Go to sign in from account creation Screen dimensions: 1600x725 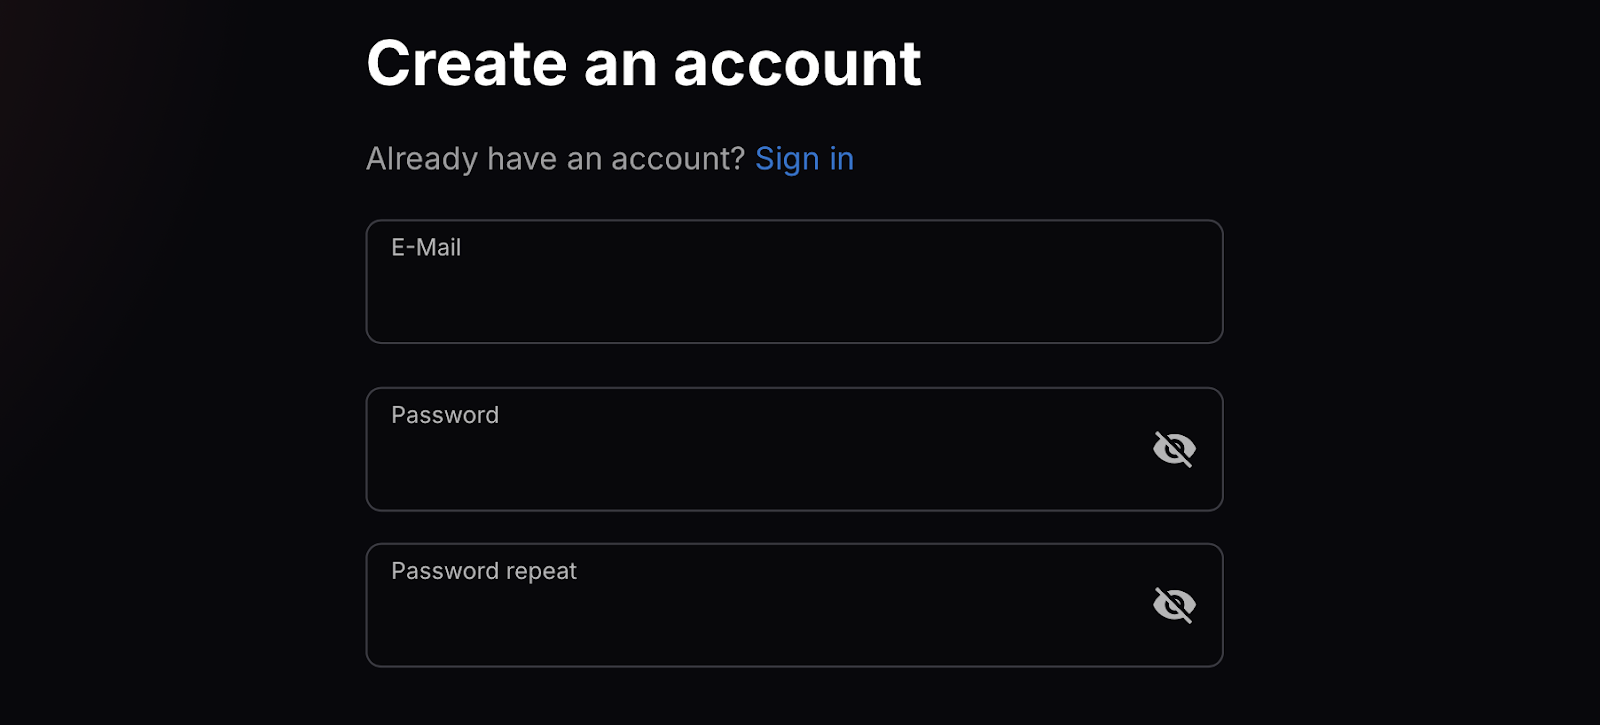804,159
